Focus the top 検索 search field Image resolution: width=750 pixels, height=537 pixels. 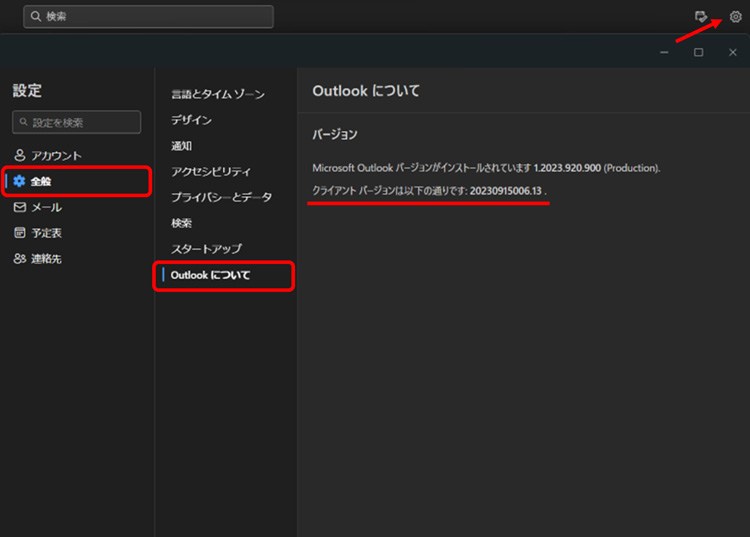point(148,17)
